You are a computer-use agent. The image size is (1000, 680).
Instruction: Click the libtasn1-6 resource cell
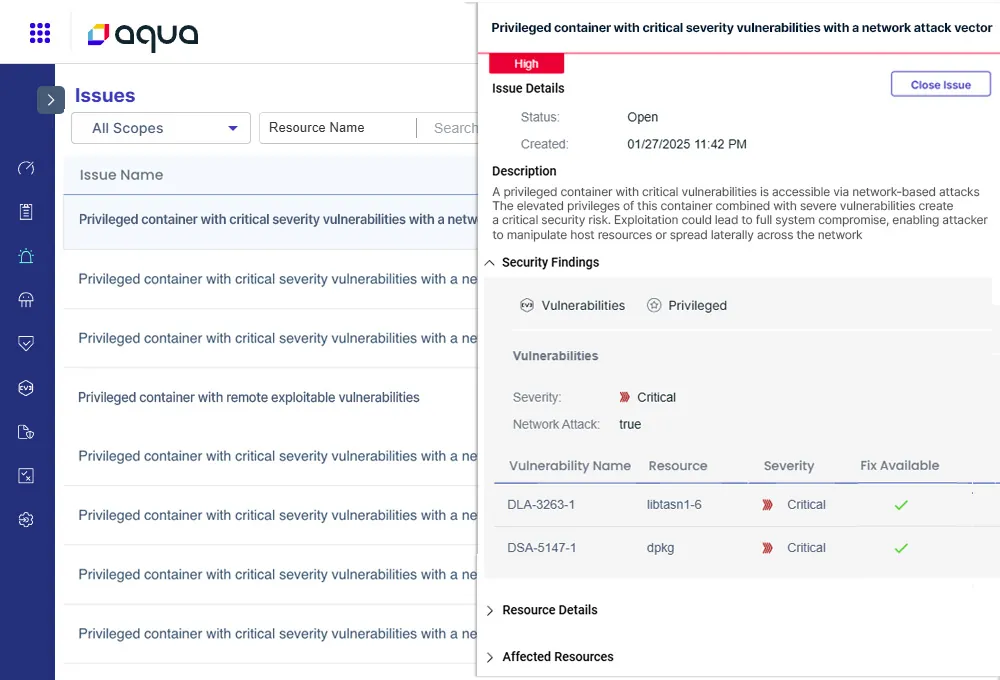(x=674, y=505)
